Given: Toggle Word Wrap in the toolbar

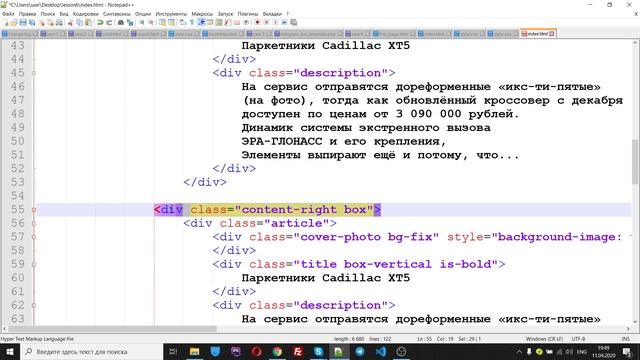Looking at the screenshot, I should 182,22.
